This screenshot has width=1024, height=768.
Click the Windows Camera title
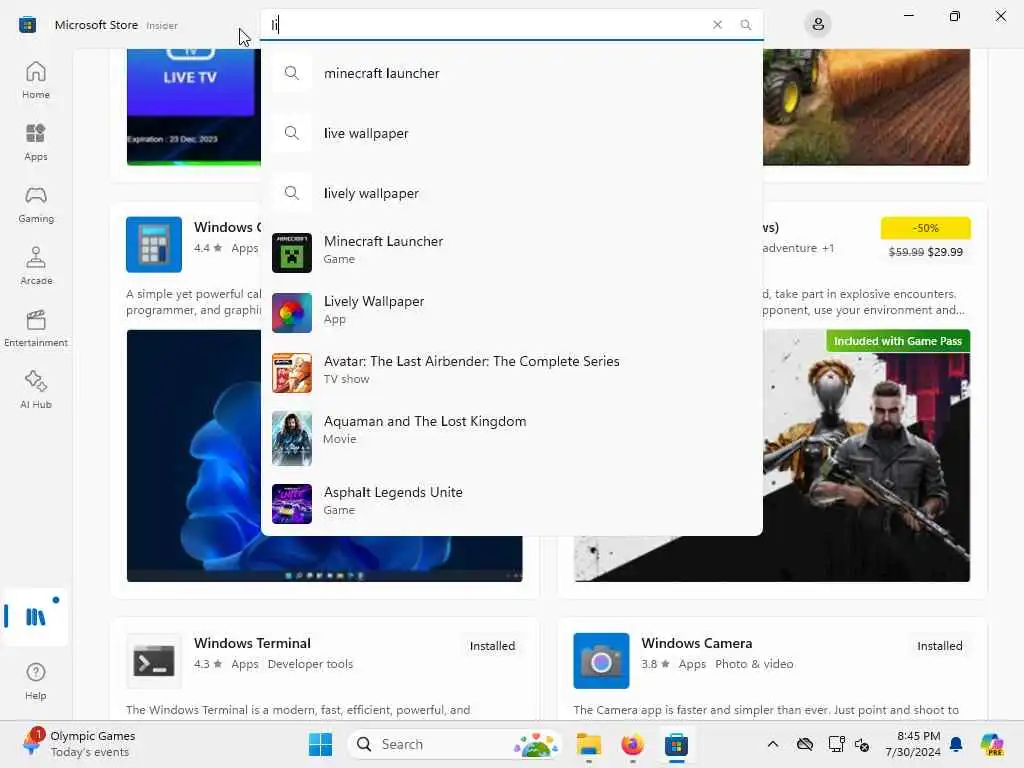697,643
